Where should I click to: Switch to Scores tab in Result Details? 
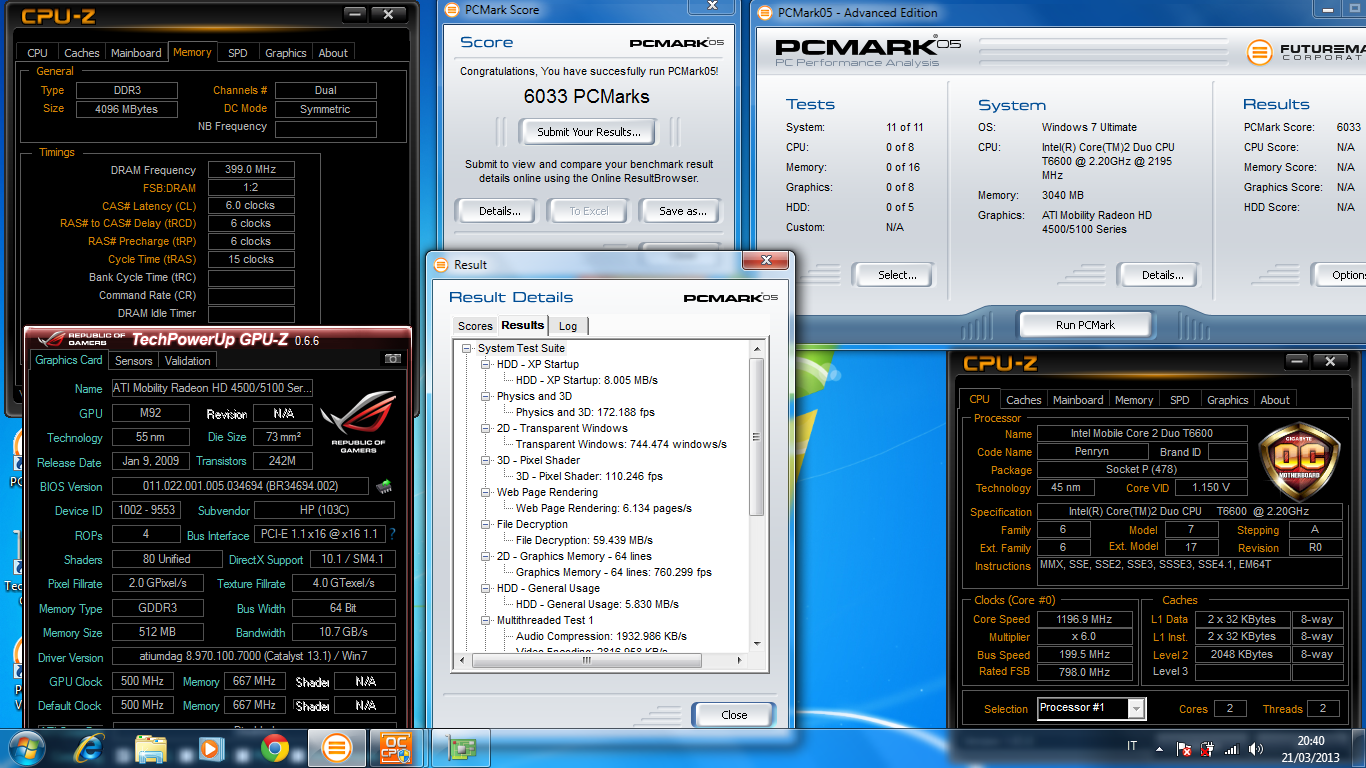475,326
